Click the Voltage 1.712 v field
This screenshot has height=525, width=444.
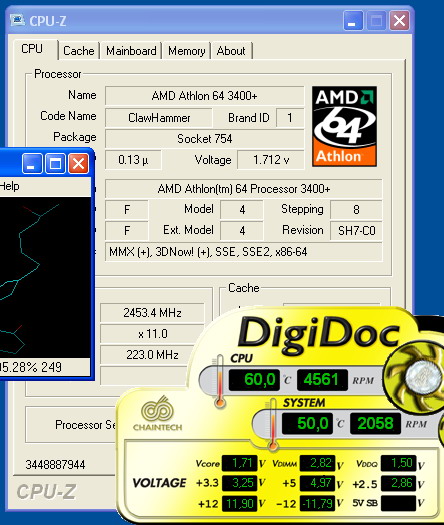(x=271, y=160)
